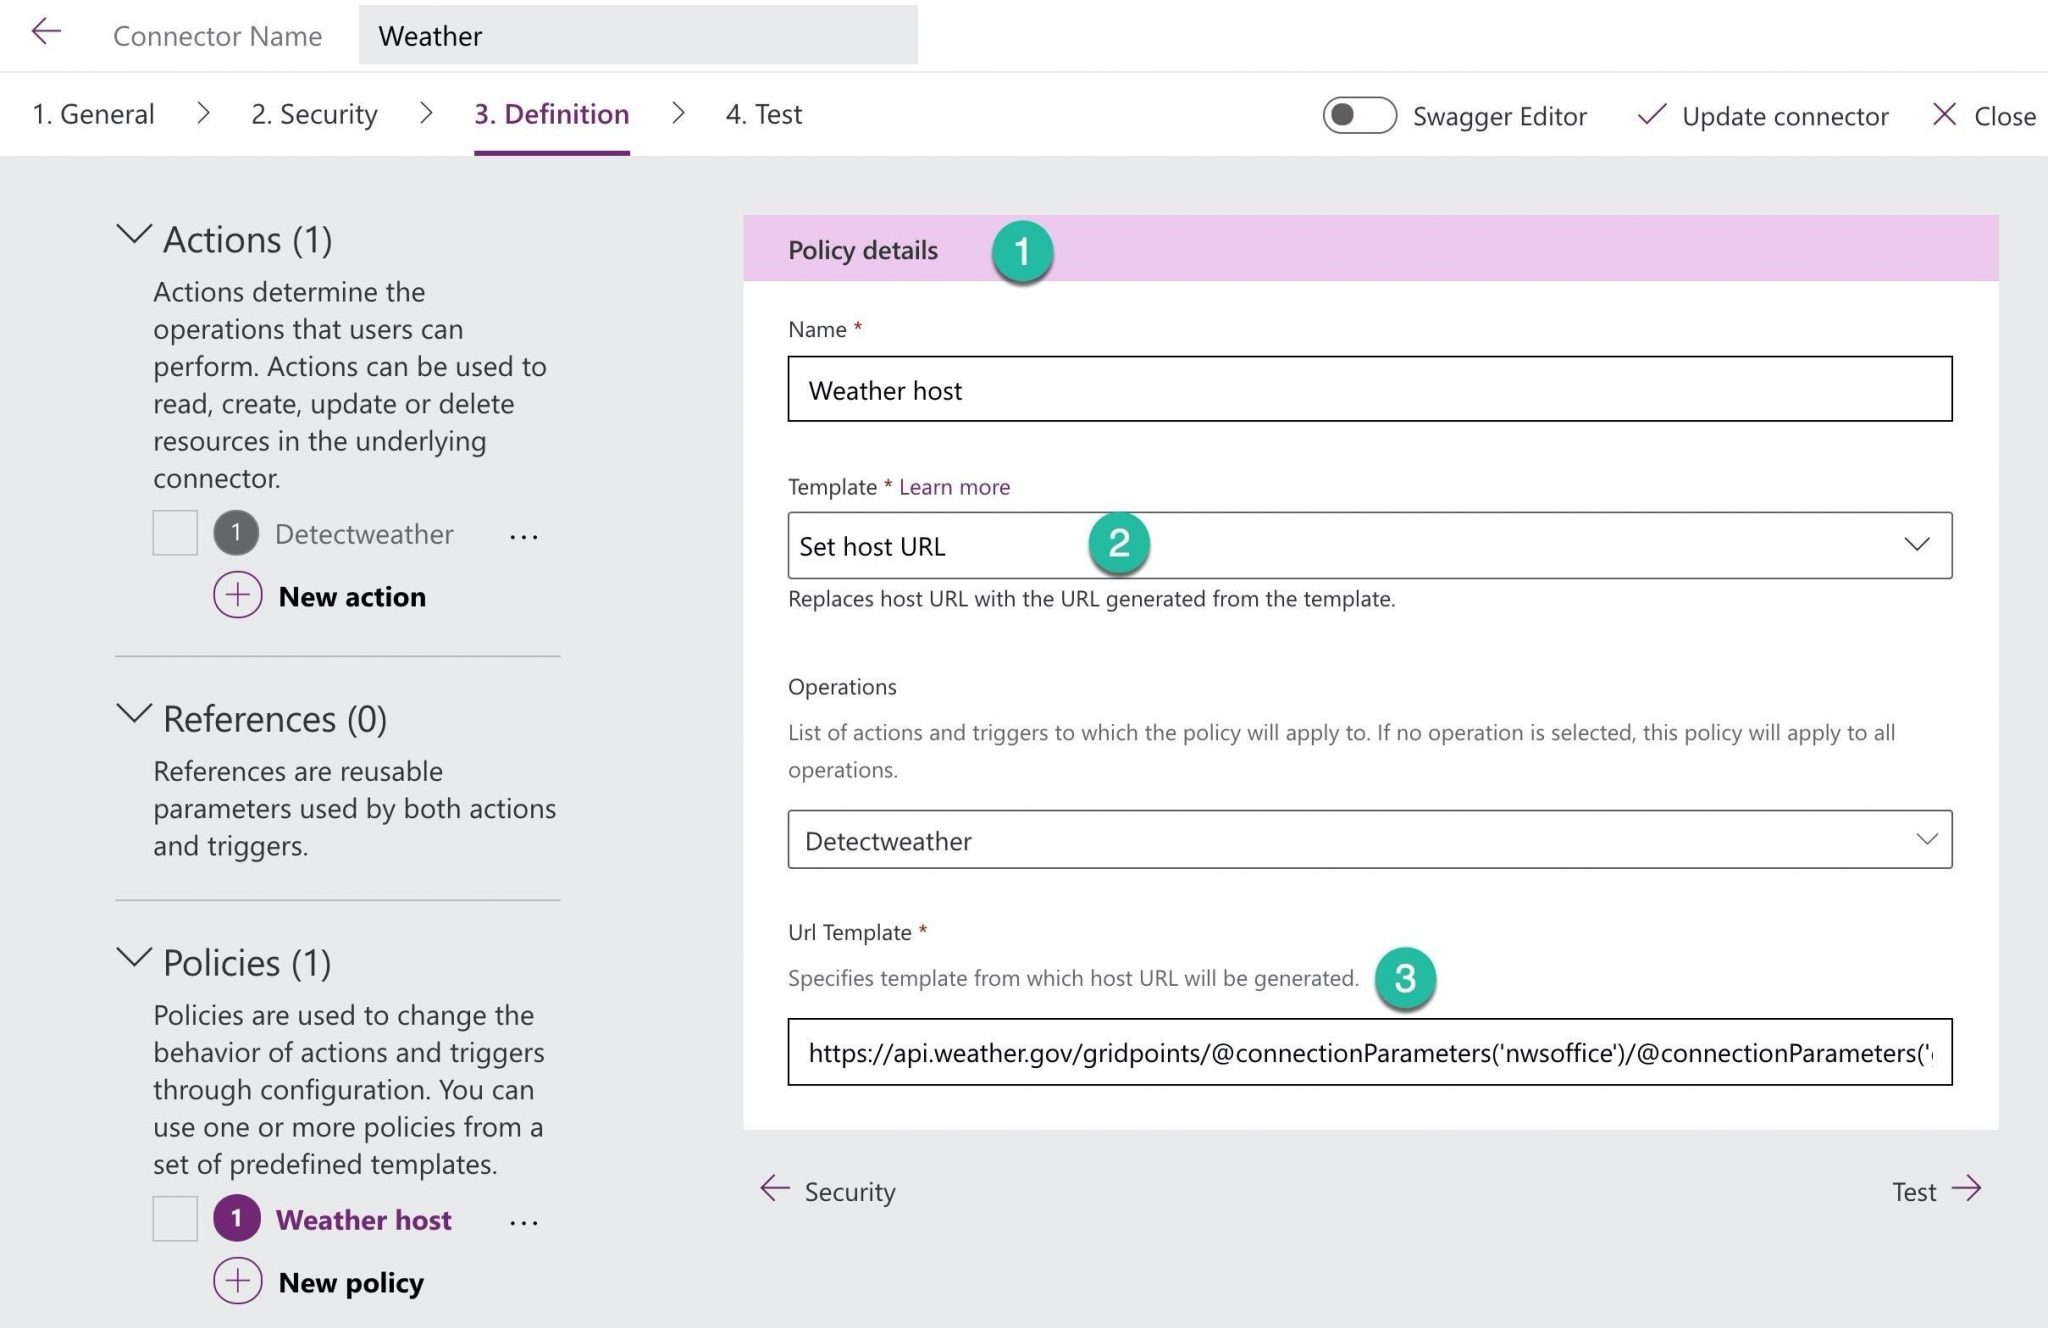Check the Detectweather action checkbox

point(175,533)
